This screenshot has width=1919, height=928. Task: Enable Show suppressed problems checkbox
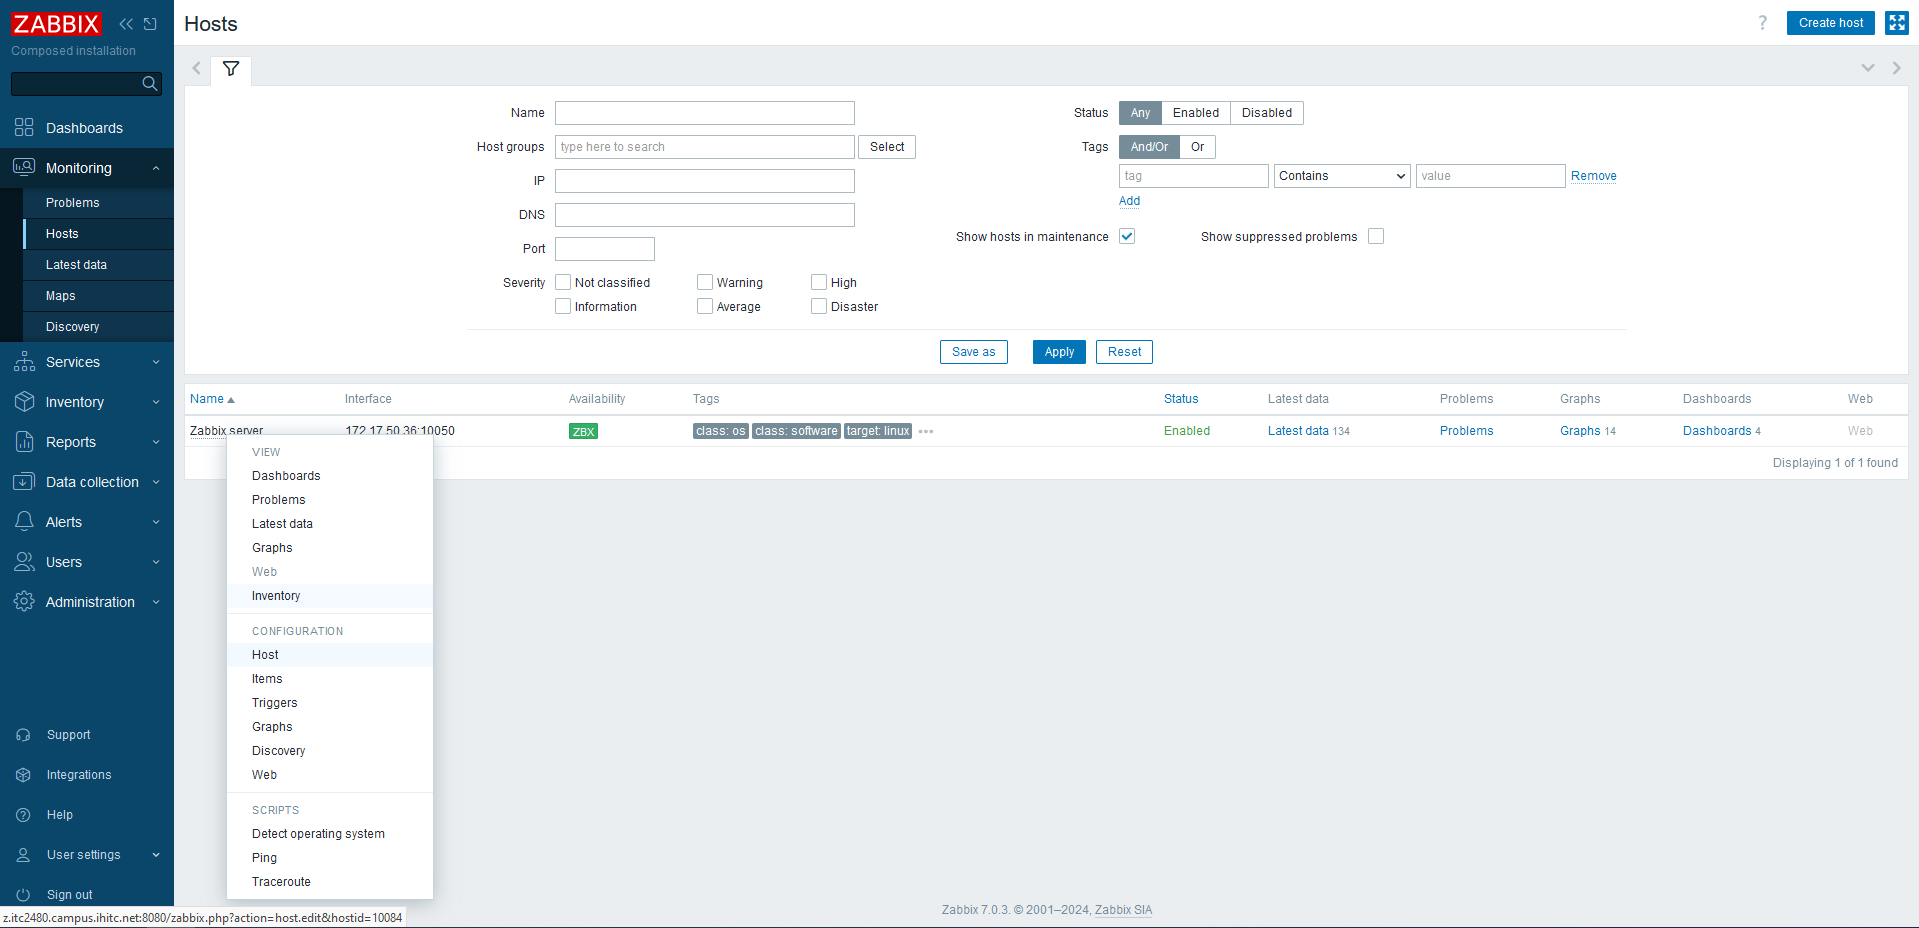(x=1376, y=237)
